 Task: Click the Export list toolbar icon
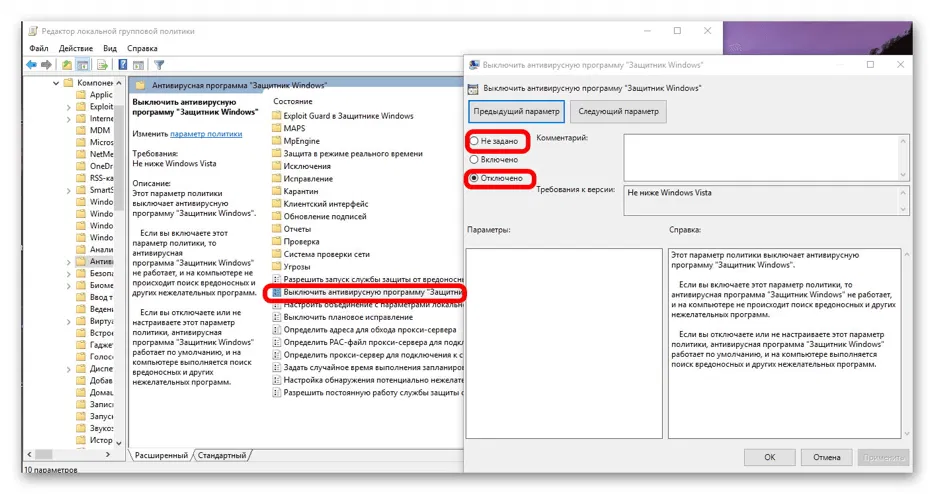(102, 65)
